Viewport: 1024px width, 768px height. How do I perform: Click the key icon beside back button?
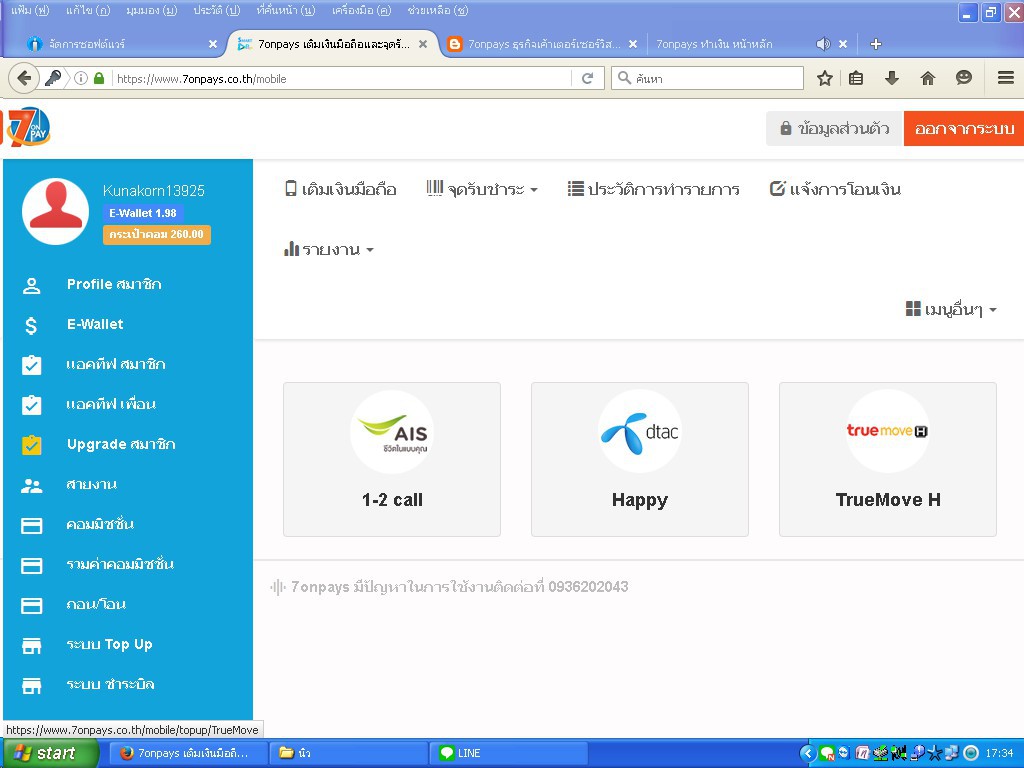click(x=53, y=78)
